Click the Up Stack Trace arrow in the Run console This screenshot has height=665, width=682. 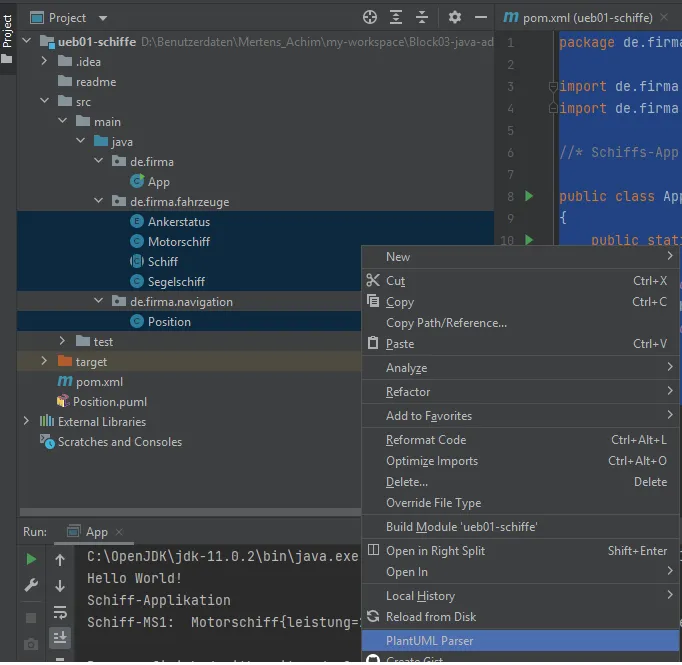pyautogui.click(x=60, y=560)
